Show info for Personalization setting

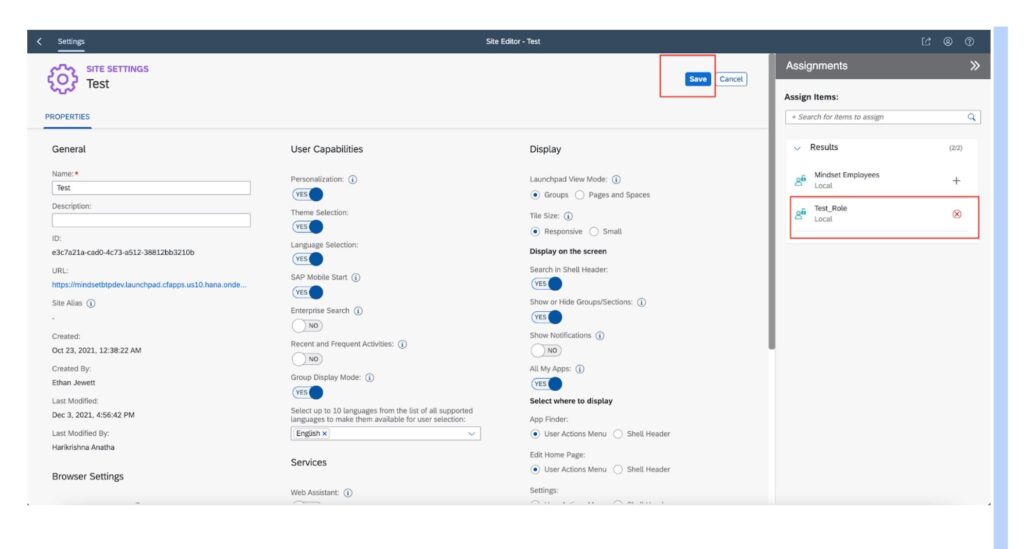353,180
